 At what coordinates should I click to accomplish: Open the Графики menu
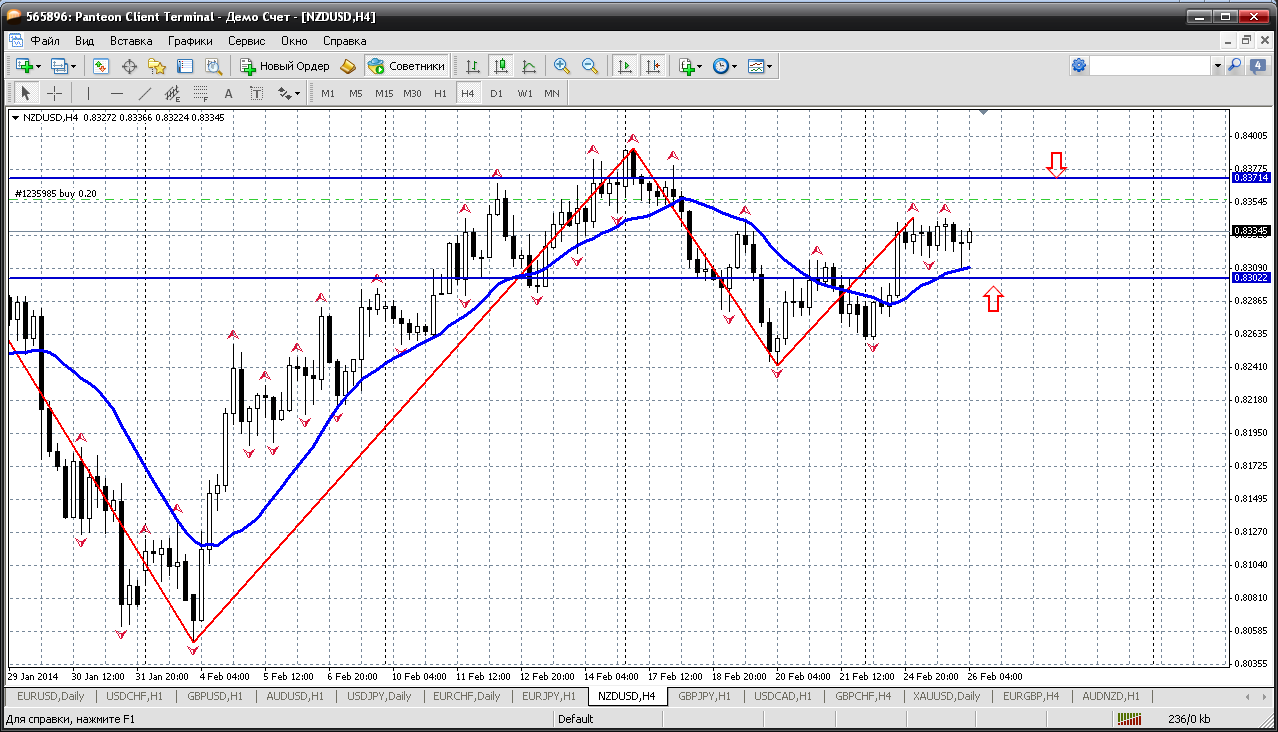(x=190, y=41)
